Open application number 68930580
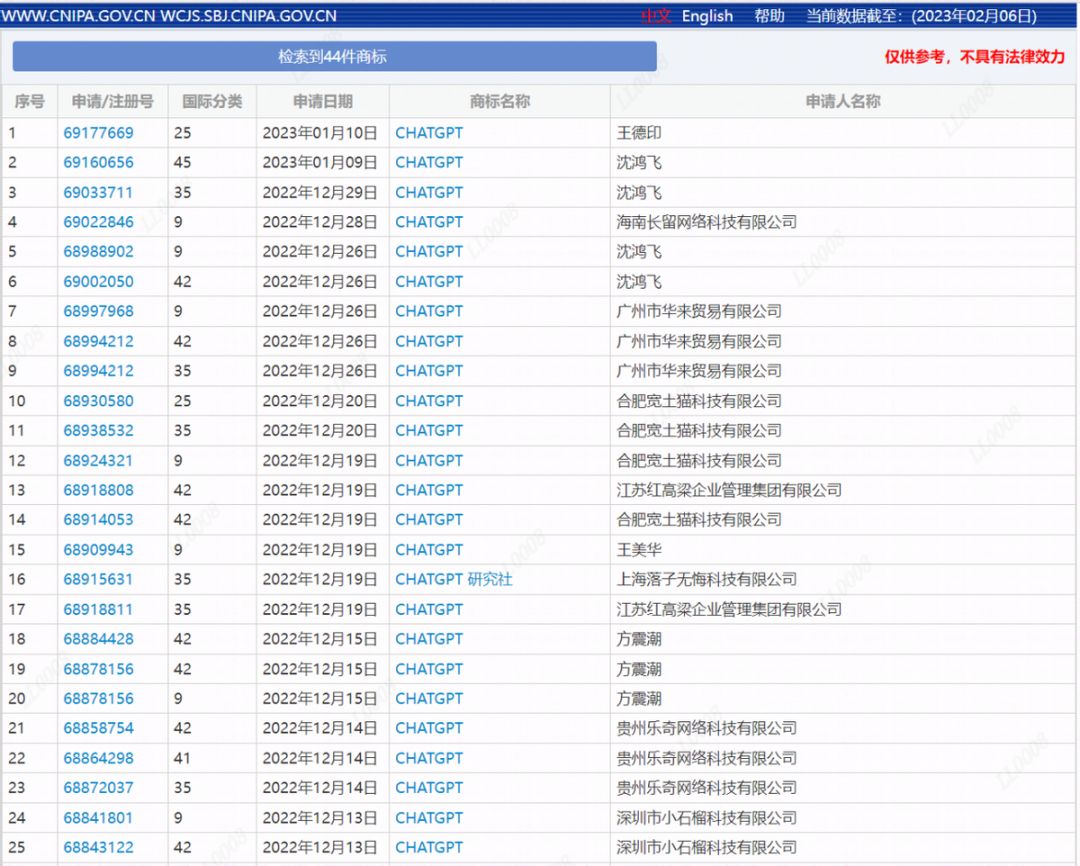1080x866 pixels. (98, 401)
